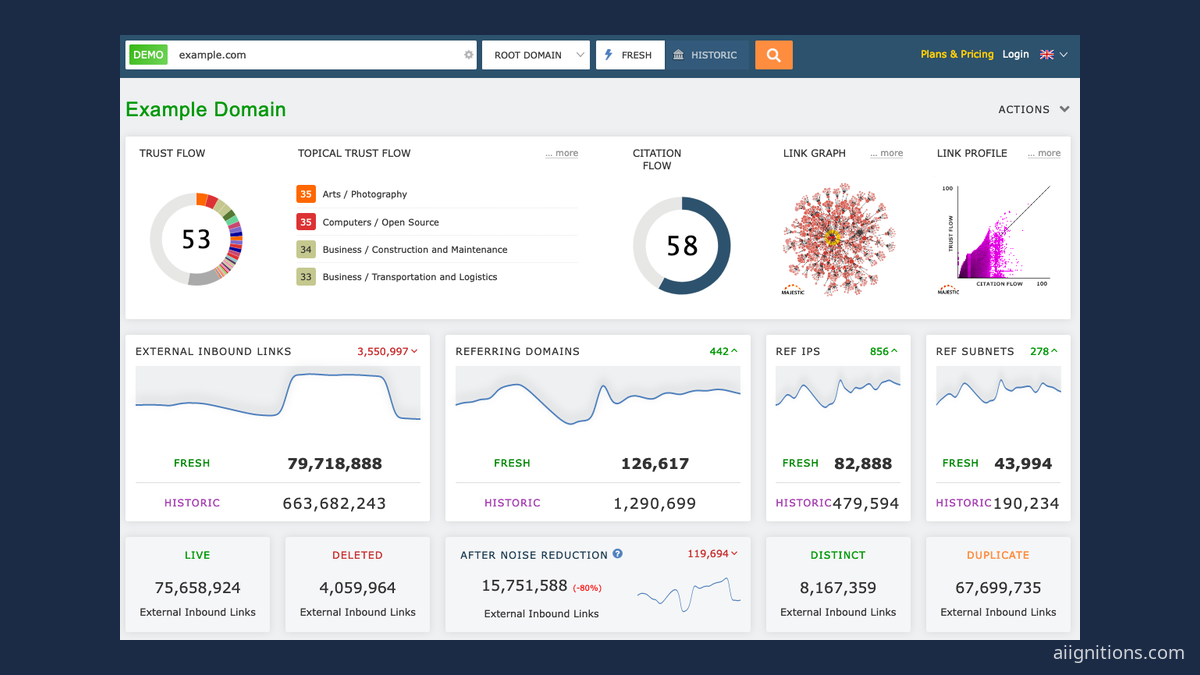The width and height of the screenshot is (1200, 675).
Task: Click the External Inbound Links card heading
Action: pyautogui.click(x=213, y=351)
